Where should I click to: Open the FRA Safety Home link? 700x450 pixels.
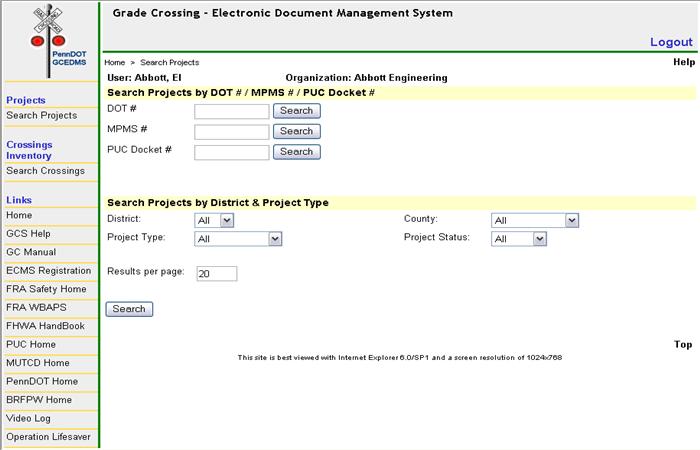click(x=46, y=289)
